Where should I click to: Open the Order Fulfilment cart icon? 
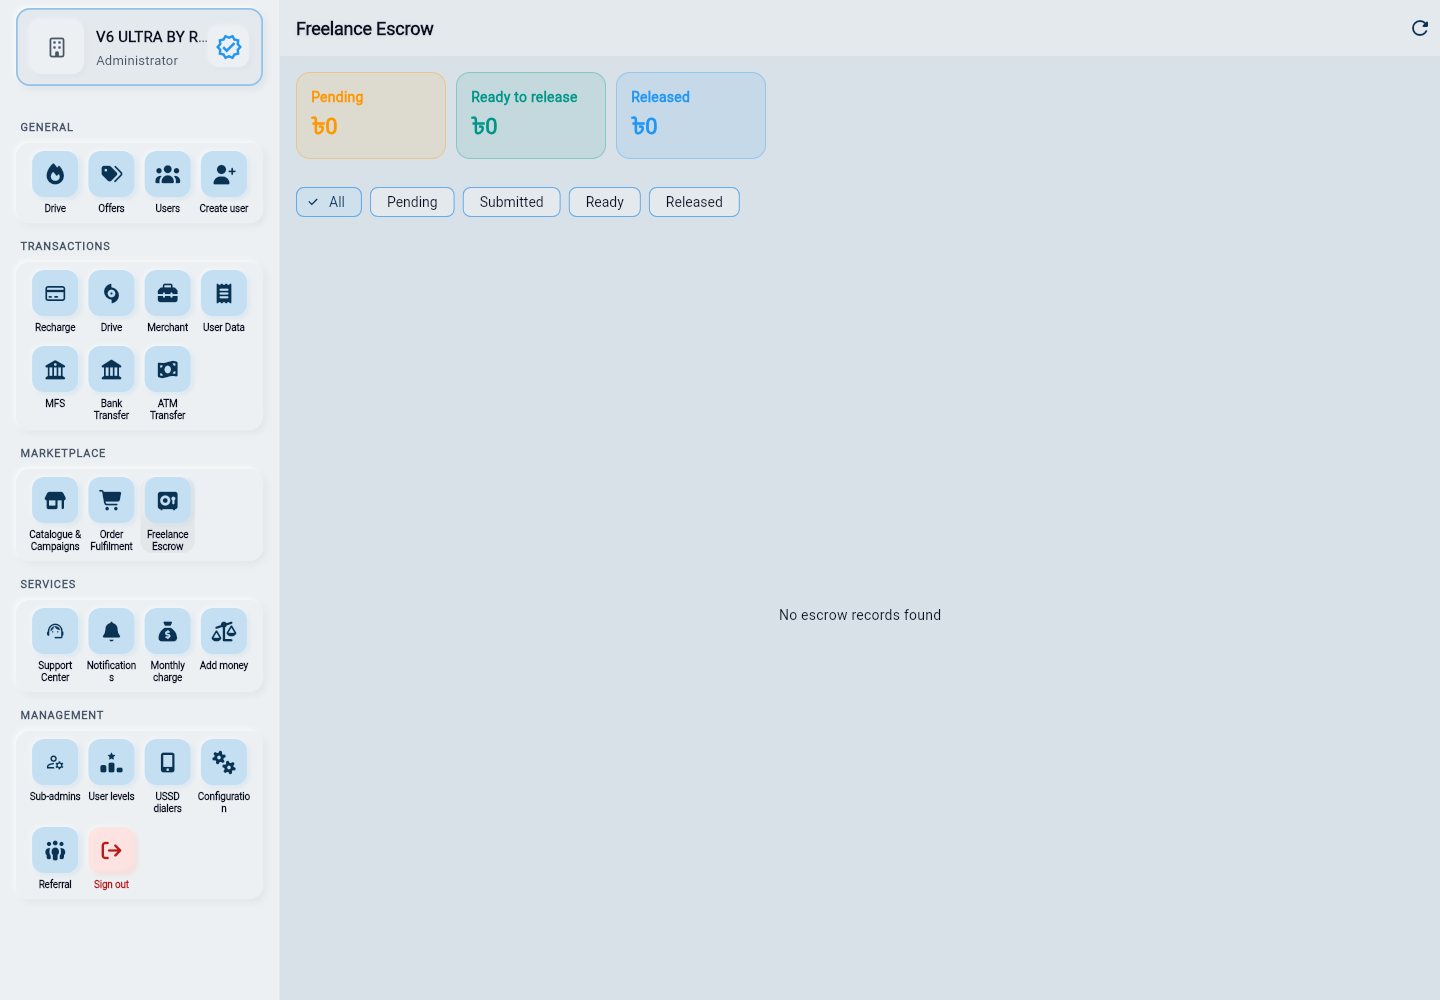pyautogui.click(x=111, y=501)
